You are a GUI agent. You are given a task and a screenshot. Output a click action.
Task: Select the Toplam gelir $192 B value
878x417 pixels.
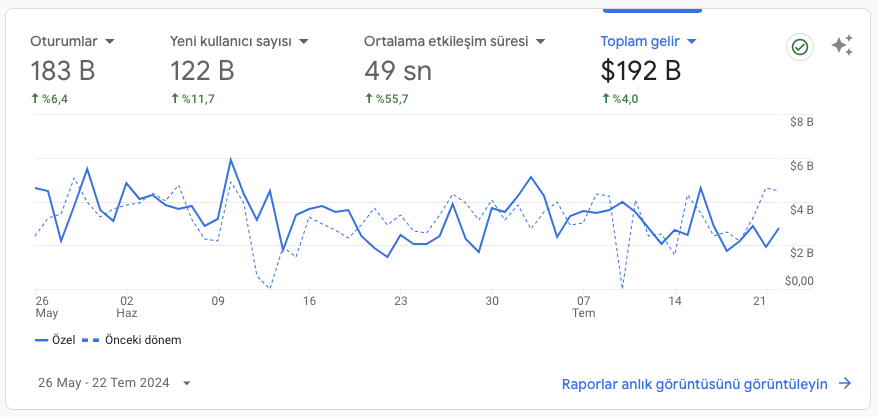pos(640,71)
